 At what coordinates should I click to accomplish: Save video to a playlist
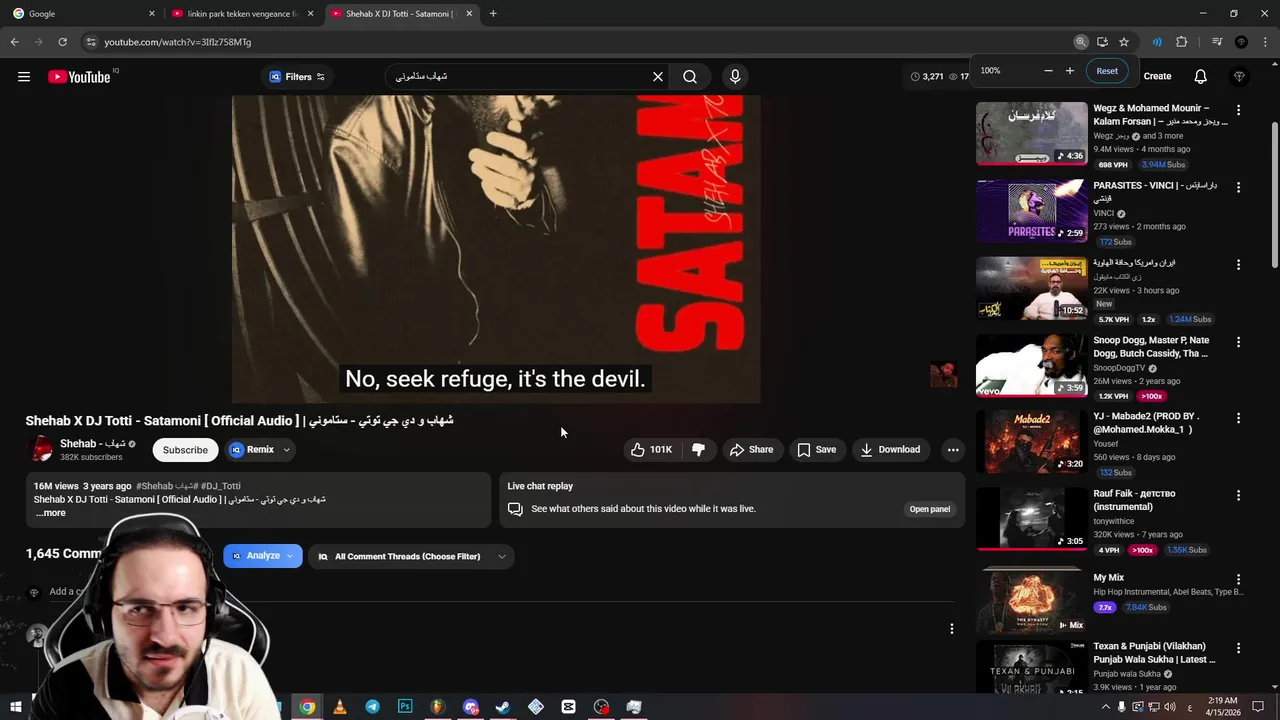816,450
